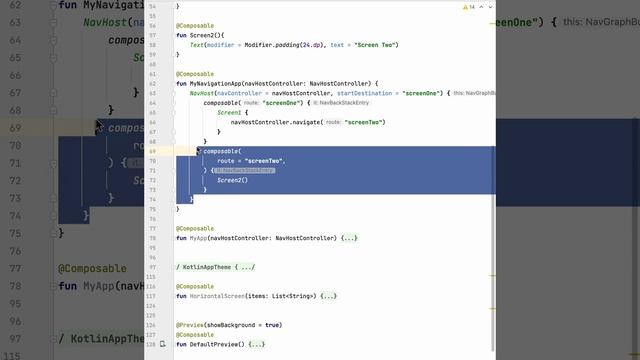Click '@Composable' annotation on line 61
The height and width of the screenshot is (360, 640).
[x=195, y=74]
